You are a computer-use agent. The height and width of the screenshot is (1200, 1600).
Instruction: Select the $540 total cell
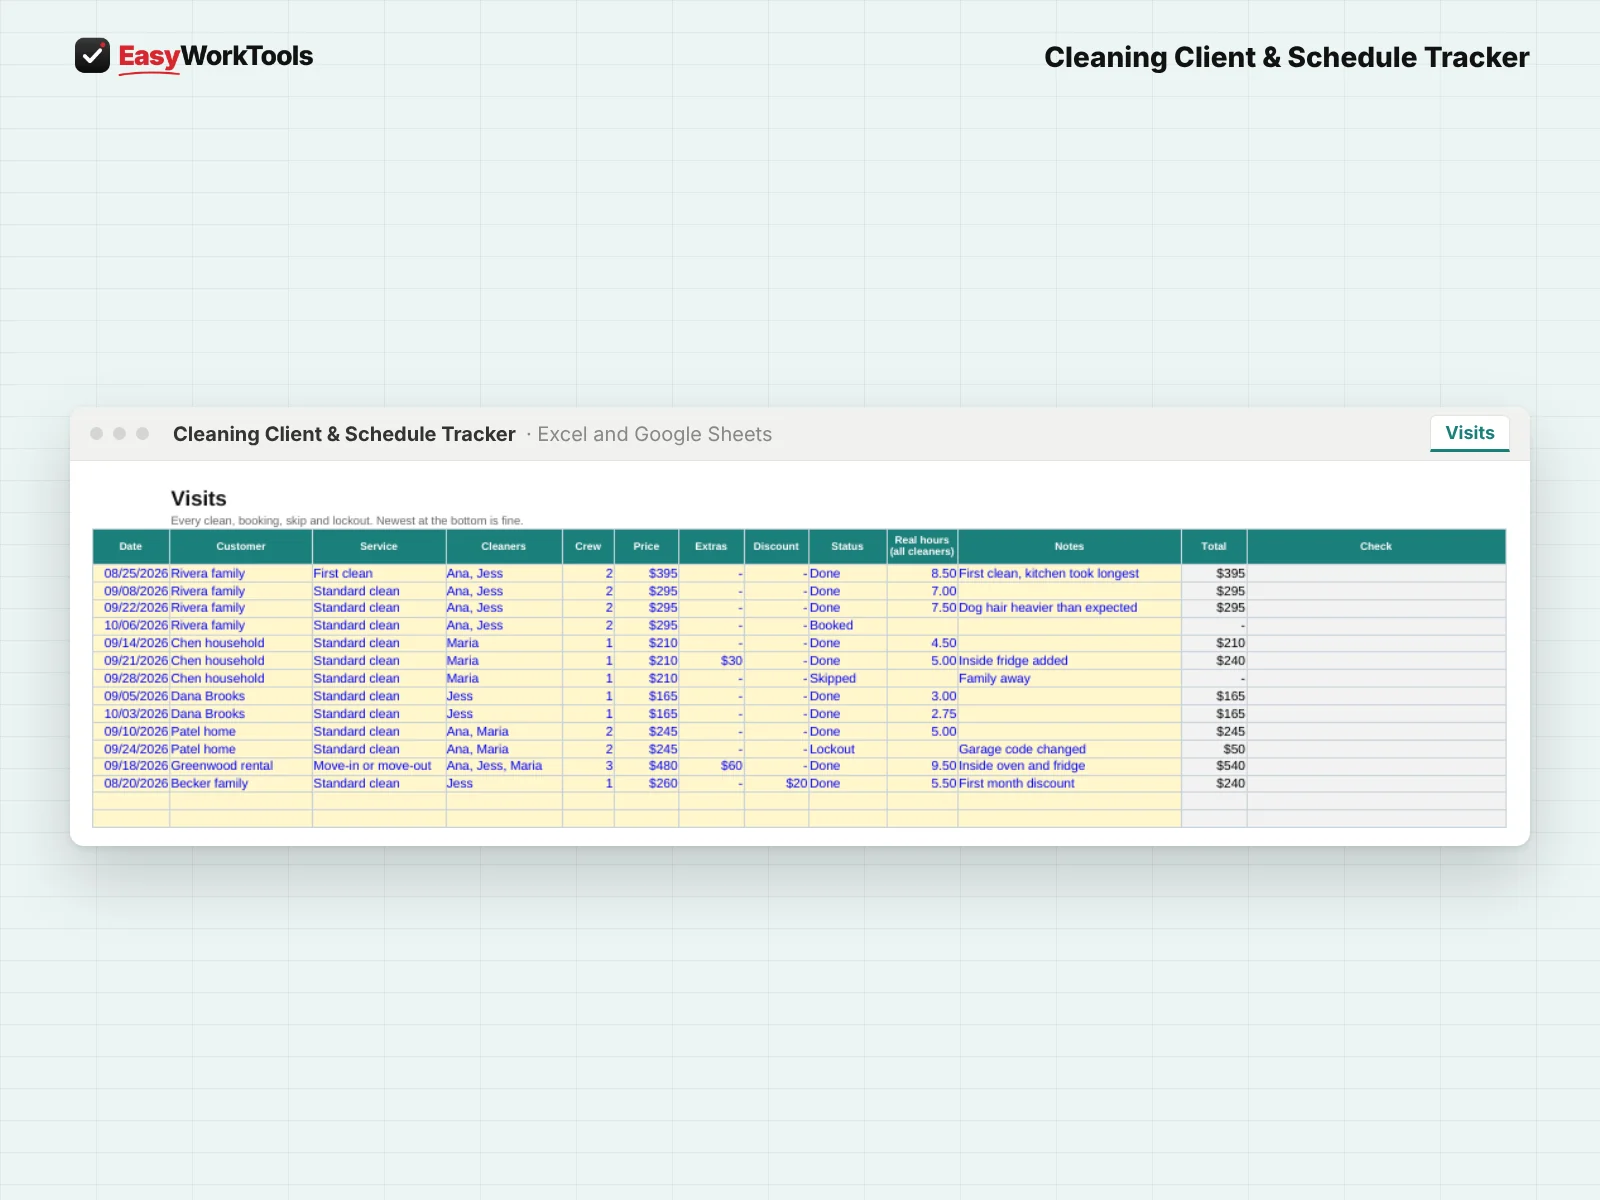point(1214,766)
